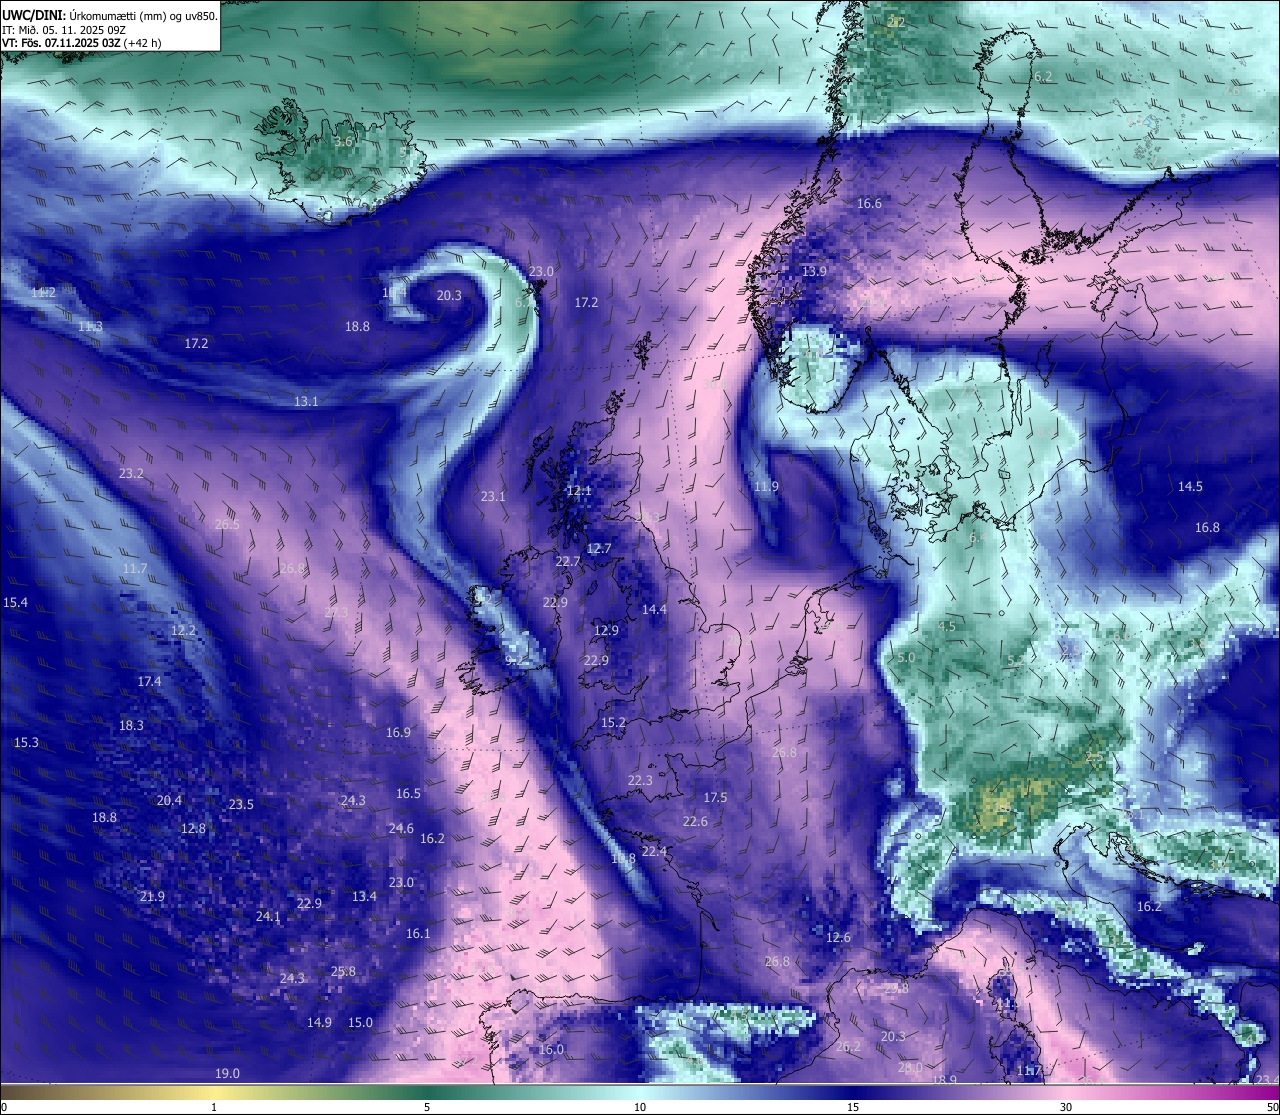Select the 23.1 value west of Scotland
The width and height of the screenshot is (1280, 1115).
tap(493, 497)
